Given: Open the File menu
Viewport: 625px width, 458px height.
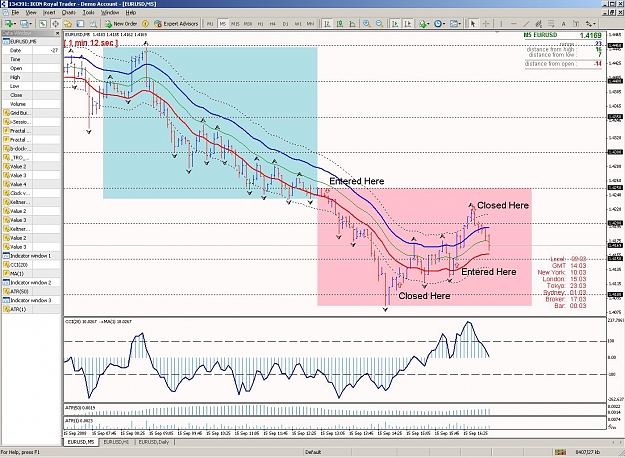Looking at the screenshot, I should coord(16,13).
